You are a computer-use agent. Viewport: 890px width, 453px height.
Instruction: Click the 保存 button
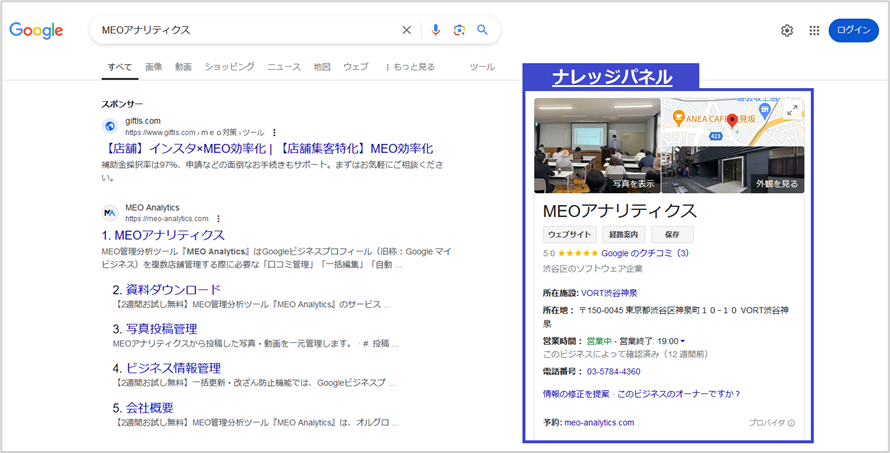coord(672,234)
